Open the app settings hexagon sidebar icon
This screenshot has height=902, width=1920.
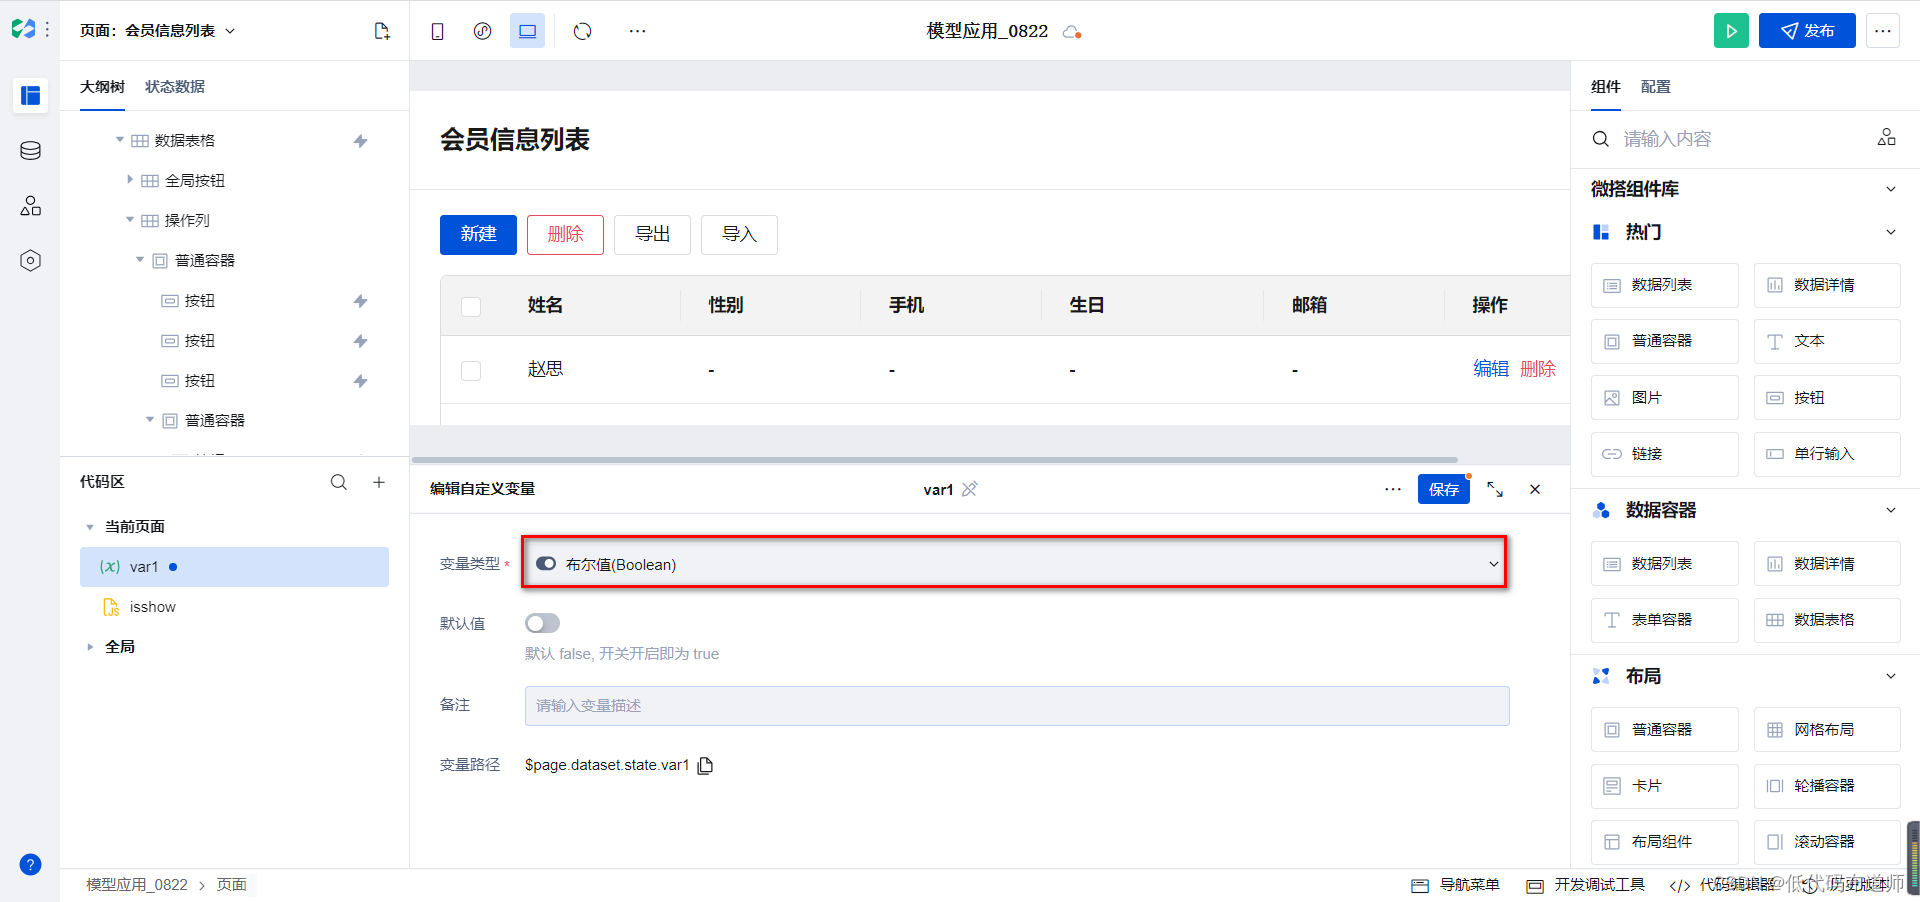click(30, 261)
